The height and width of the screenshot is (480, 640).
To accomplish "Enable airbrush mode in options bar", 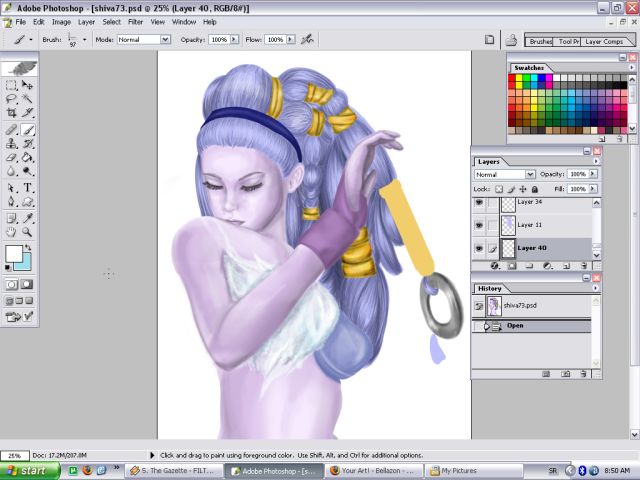I will point(307,40).
